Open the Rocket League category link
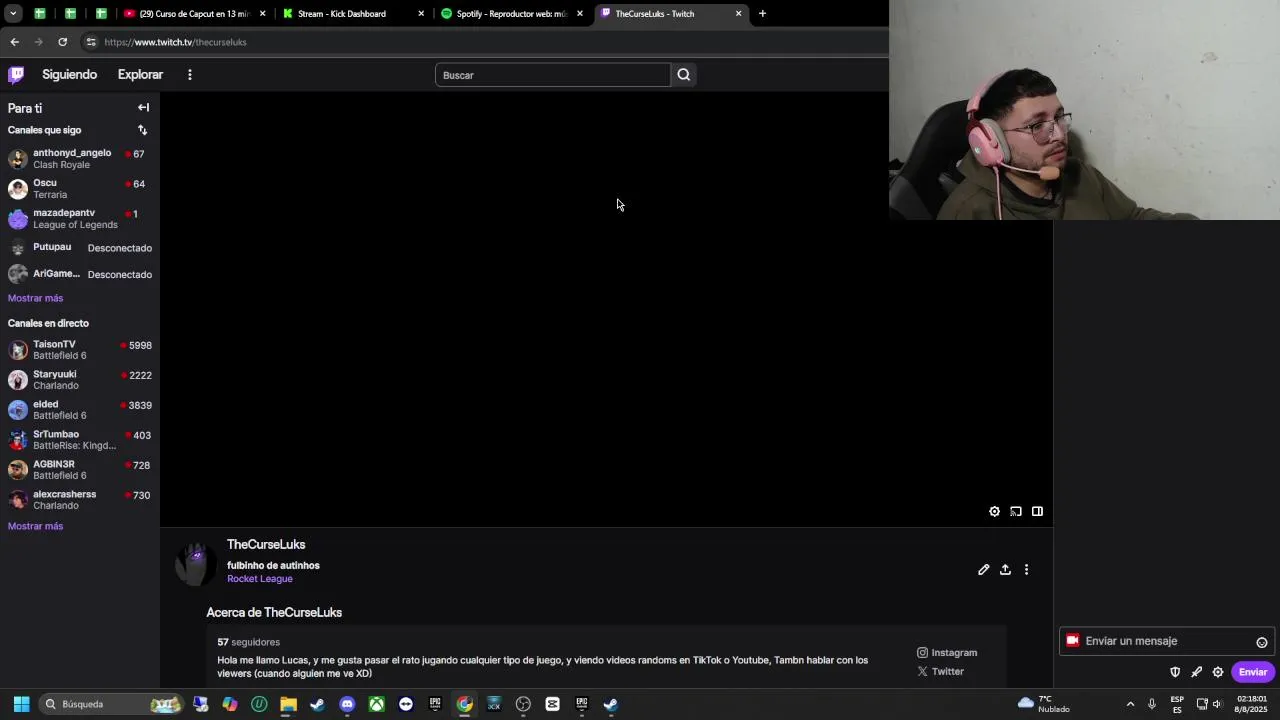The image size is (1280, 720). 259,579
